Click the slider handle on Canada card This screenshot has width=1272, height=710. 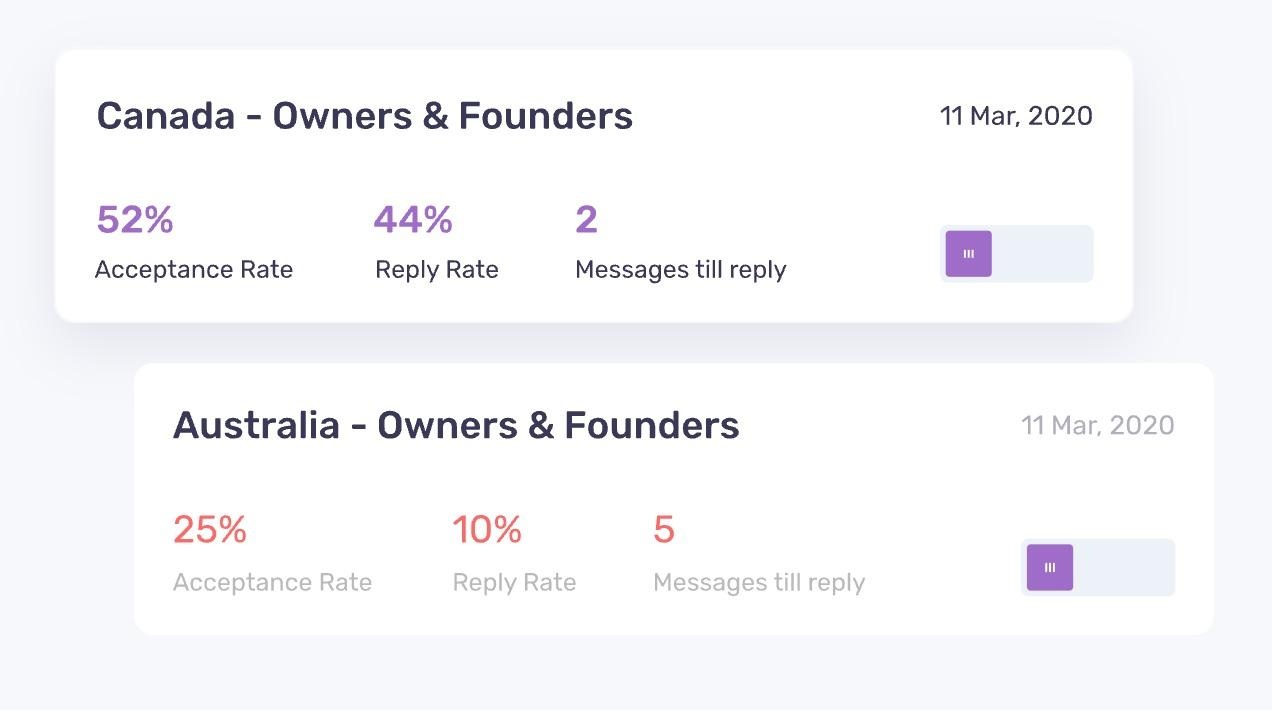[967, 253]
